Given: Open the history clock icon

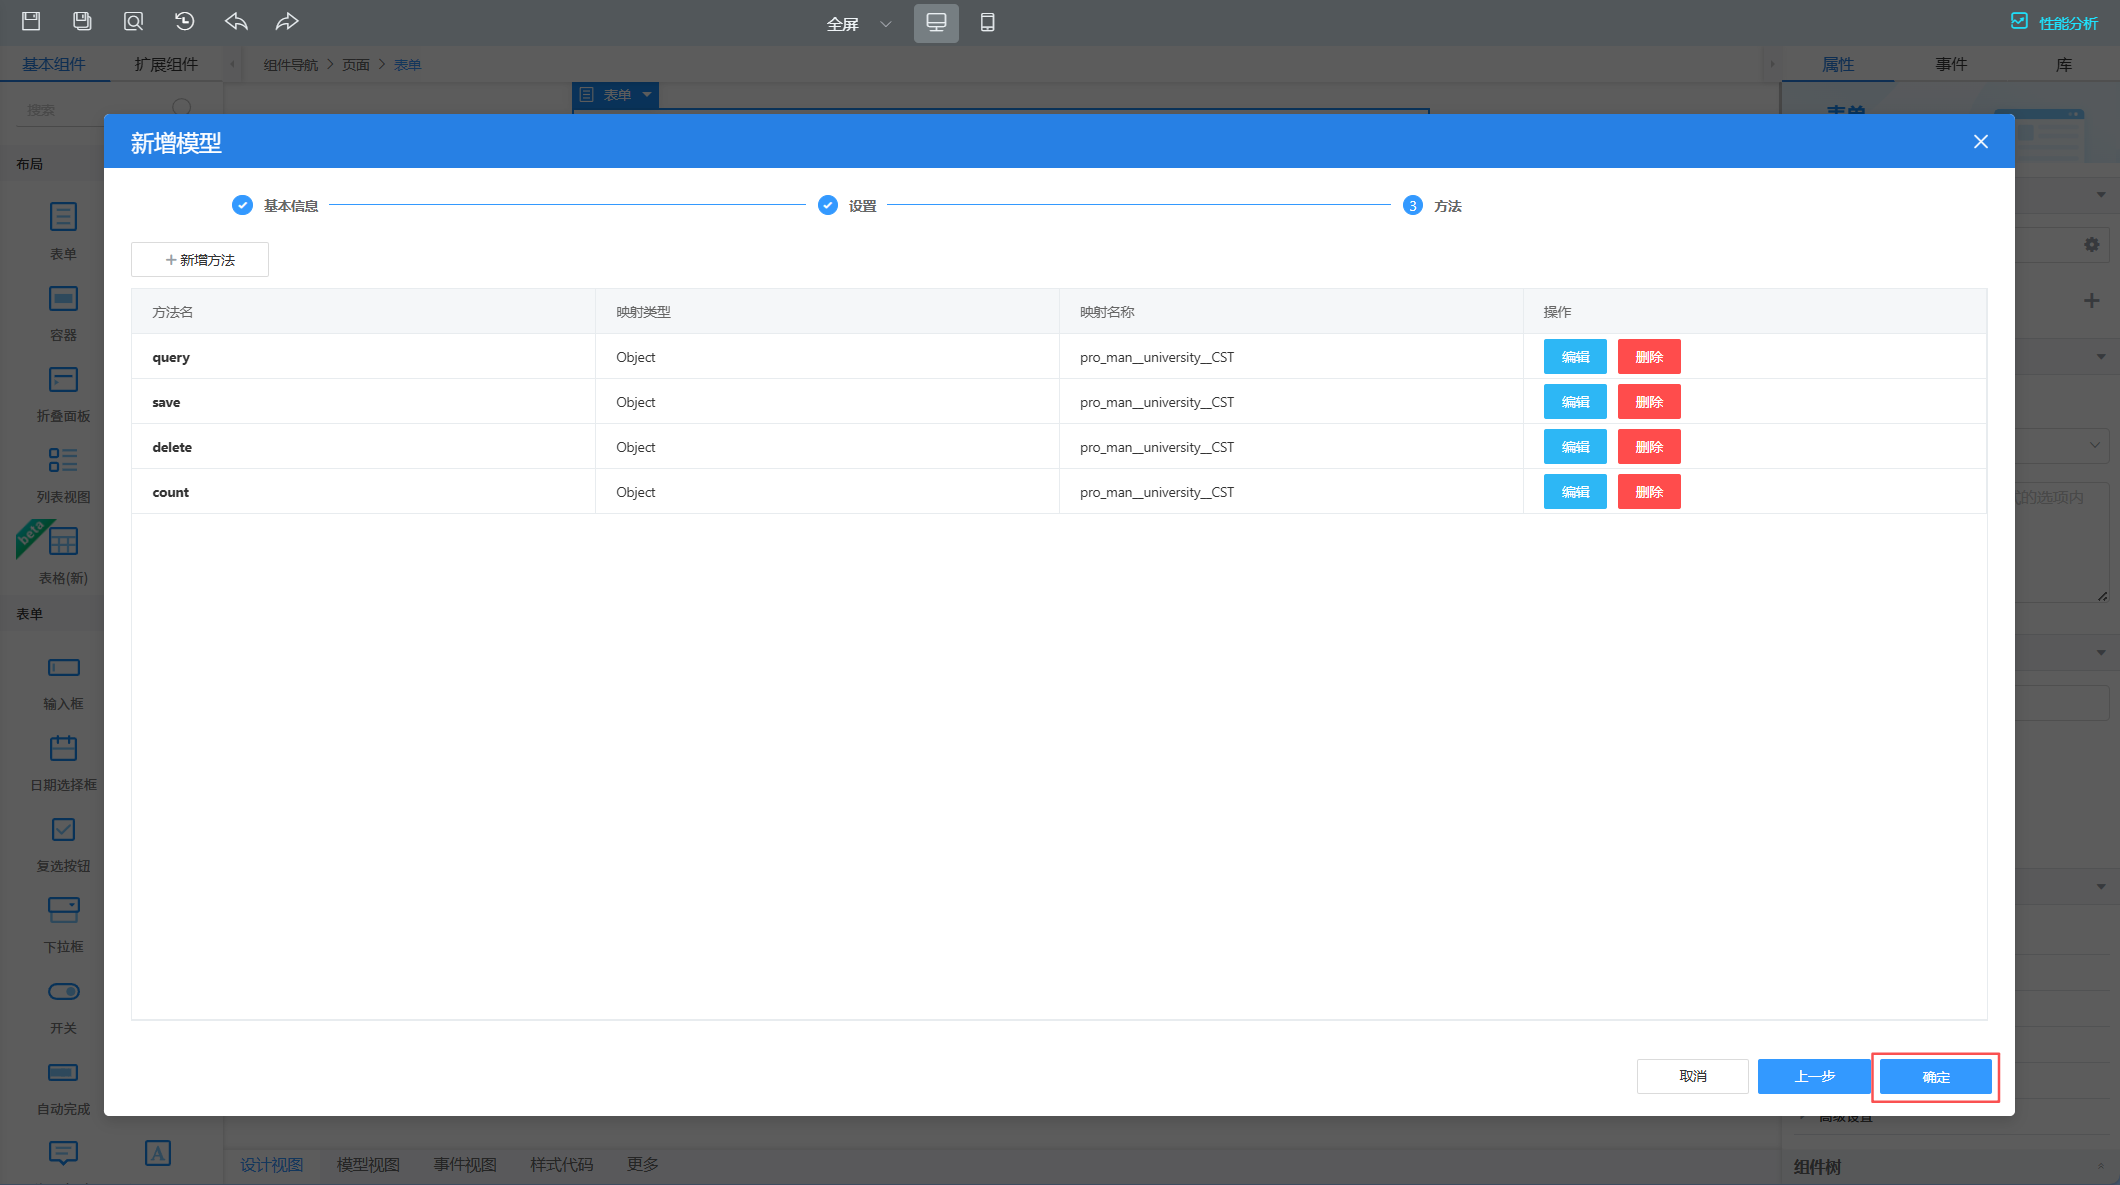Looking at the screenshot, I should click(185, 21).
